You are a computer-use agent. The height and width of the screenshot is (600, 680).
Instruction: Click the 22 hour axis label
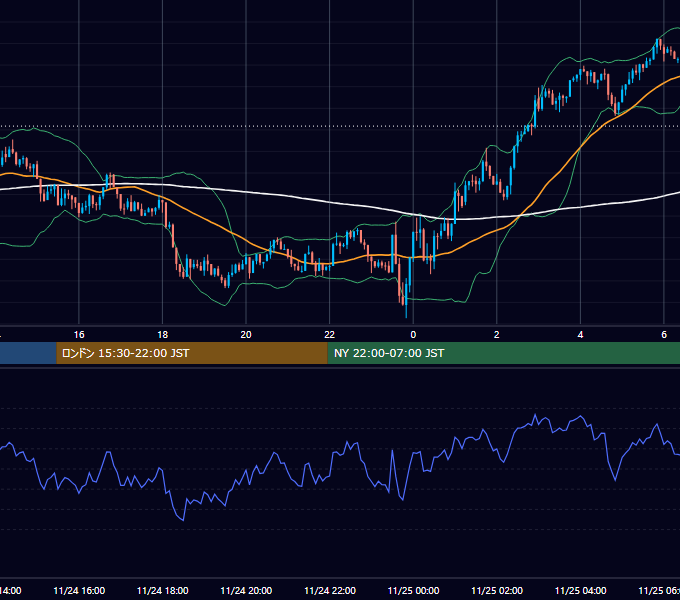tap(330, 335)
